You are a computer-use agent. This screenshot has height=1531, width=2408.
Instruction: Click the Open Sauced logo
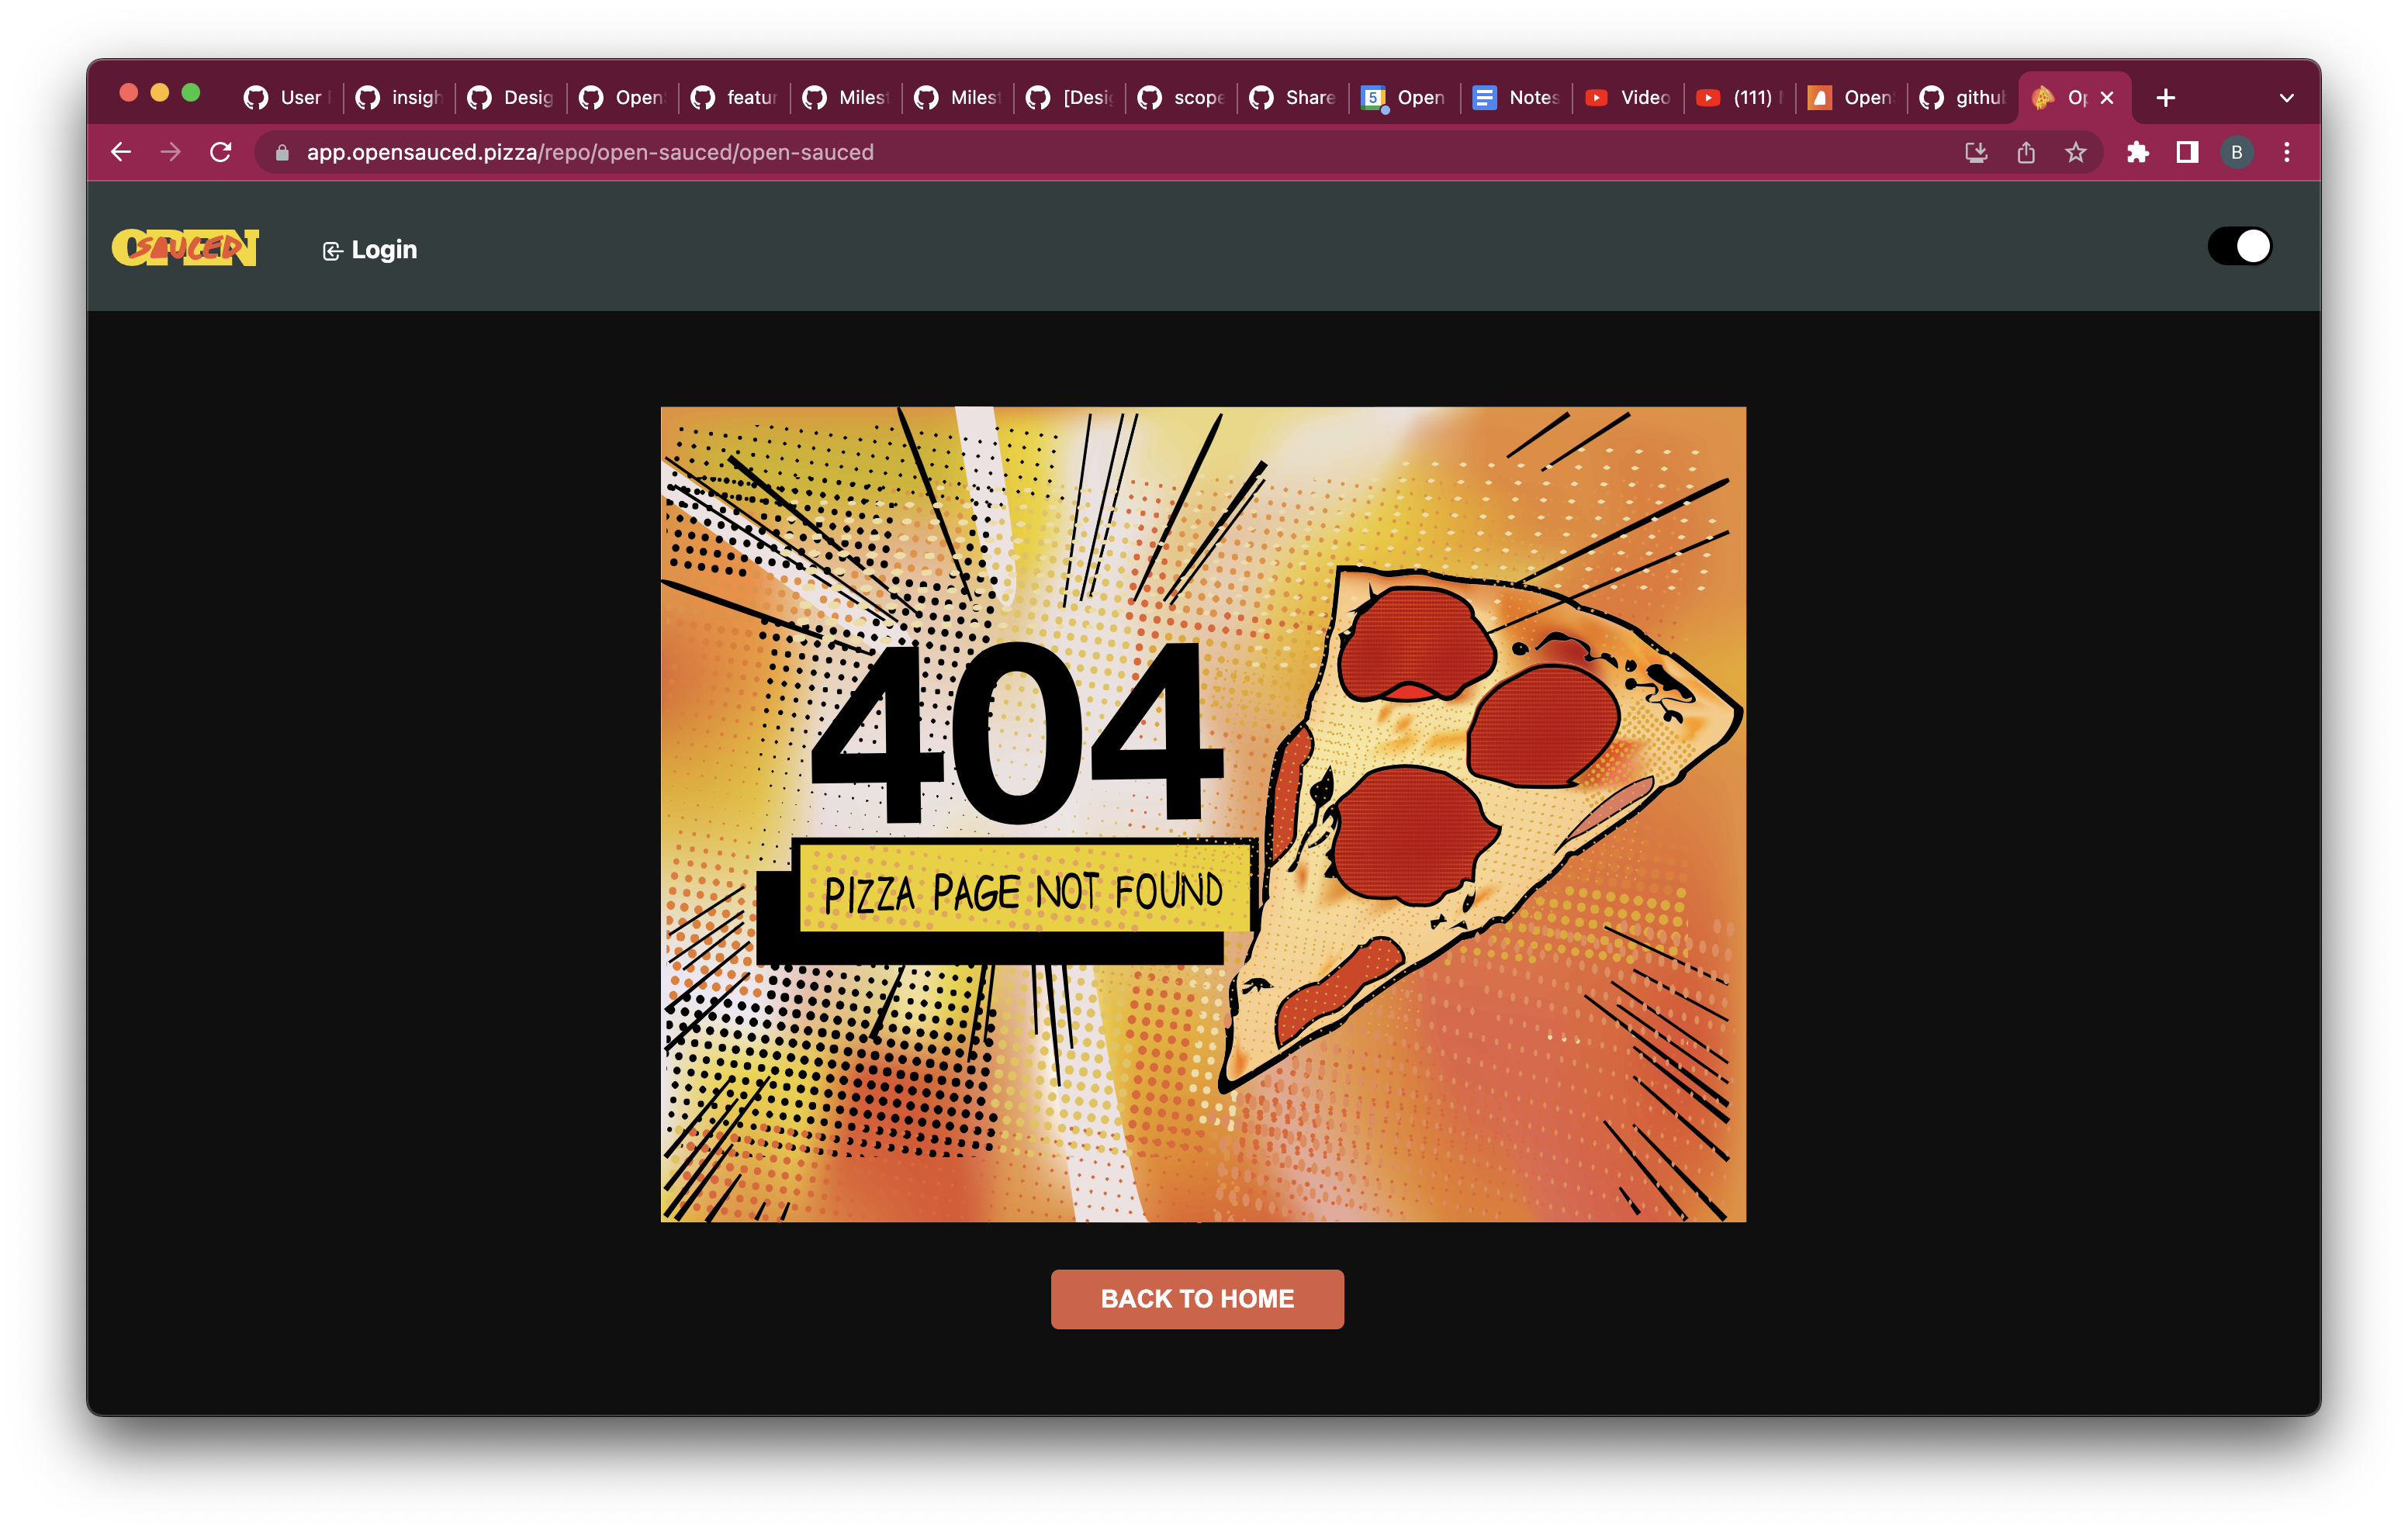(185, 247)
